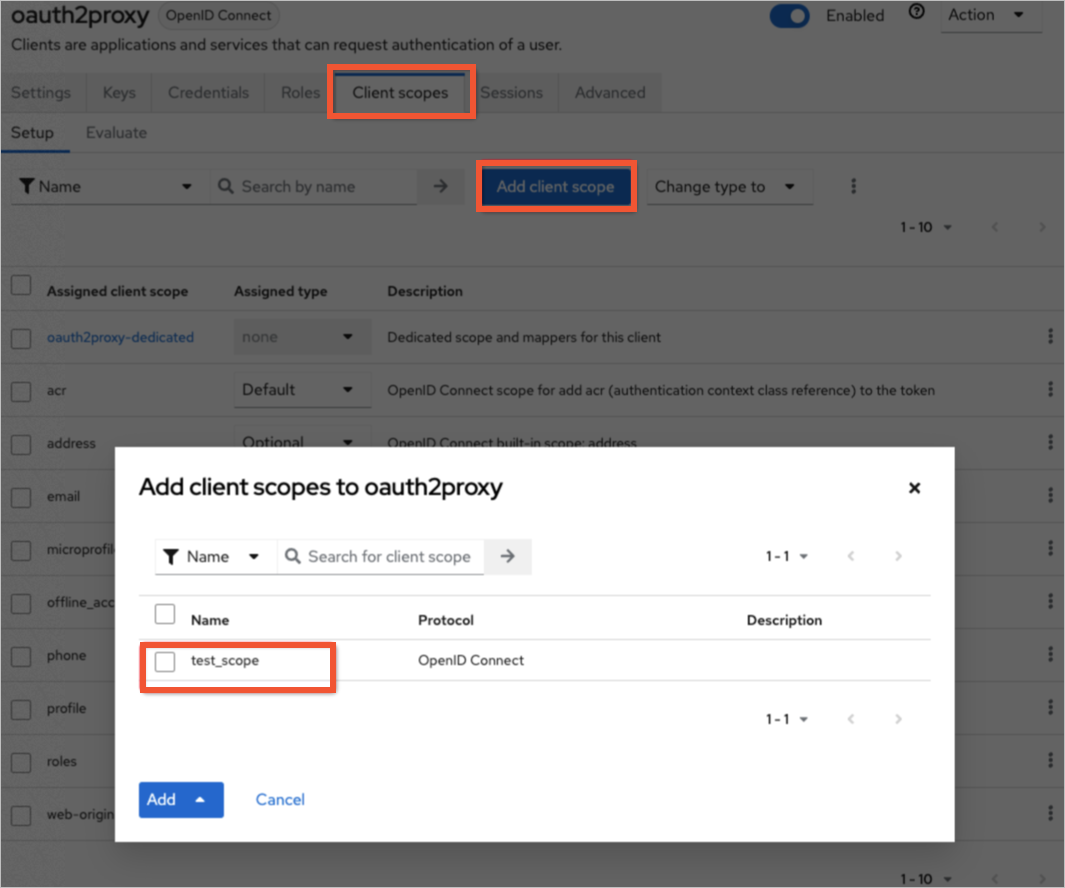Click the test_scope name text
1065x888 pixels.
225,660
